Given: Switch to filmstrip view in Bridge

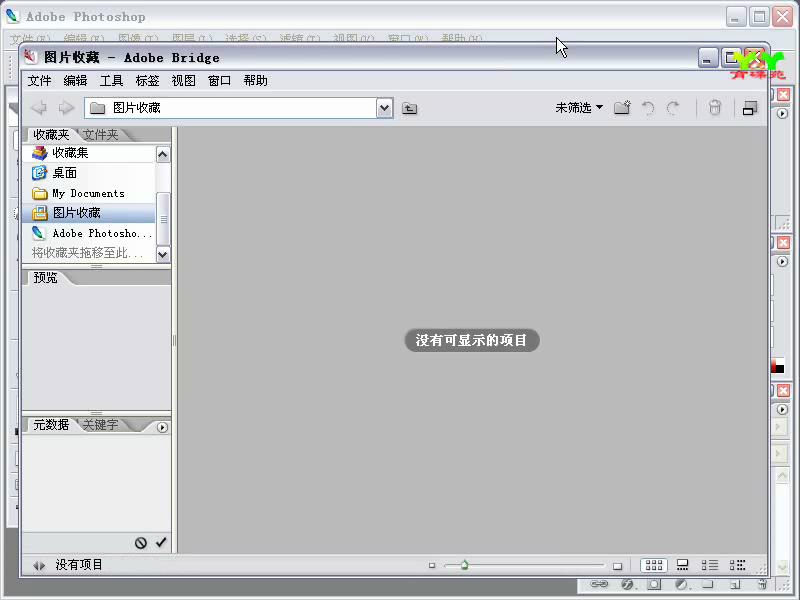Looking at the screenshot, I should (x=682, y=565).
